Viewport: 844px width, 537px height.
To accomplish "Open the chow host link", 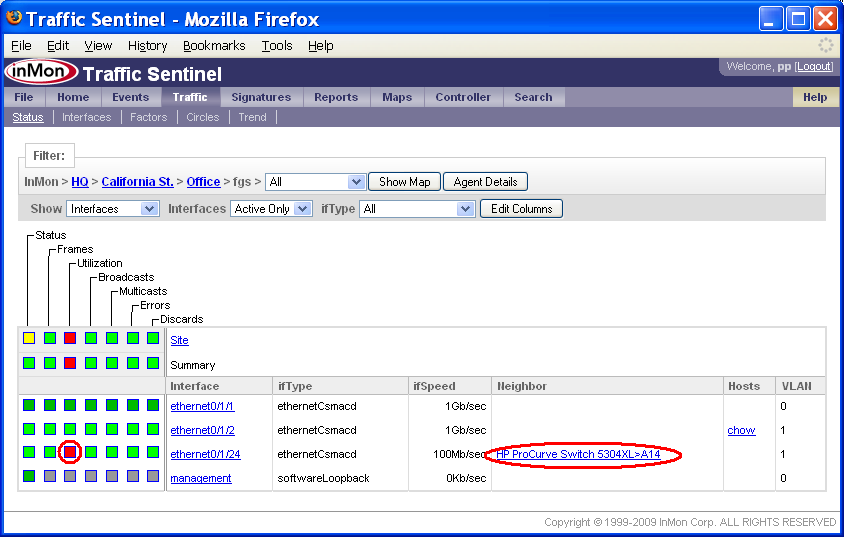I will [741, 430].
